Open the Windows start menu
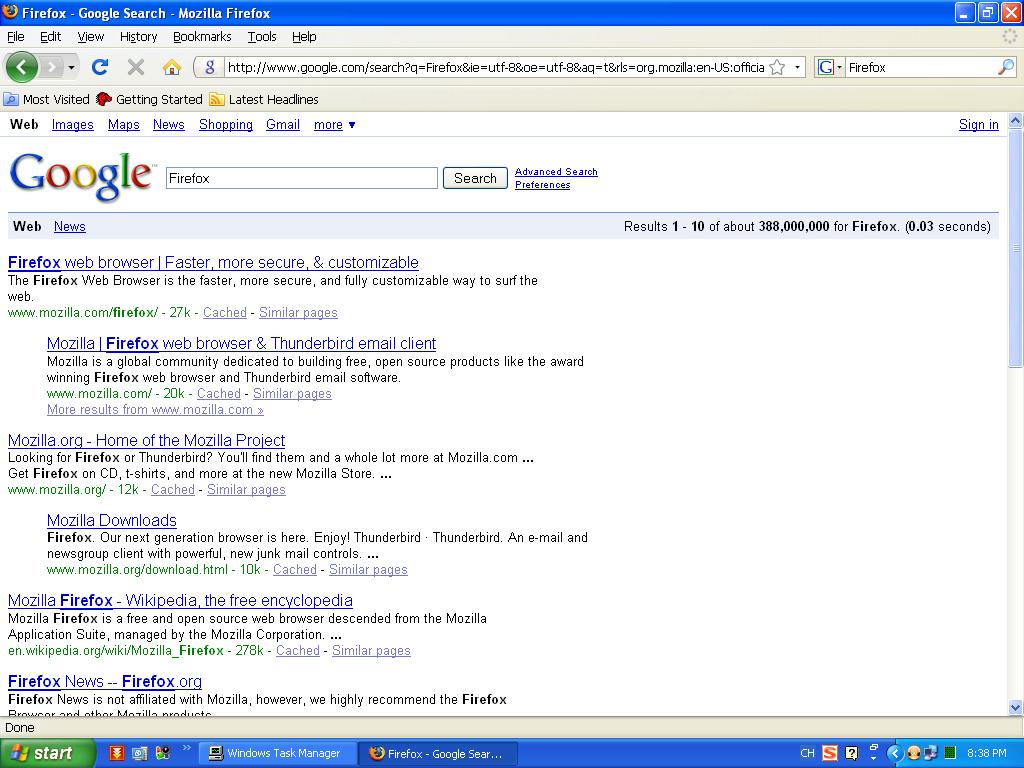Image resolution: width=1024 pixels, height=768 pixels. click(46, 753)
